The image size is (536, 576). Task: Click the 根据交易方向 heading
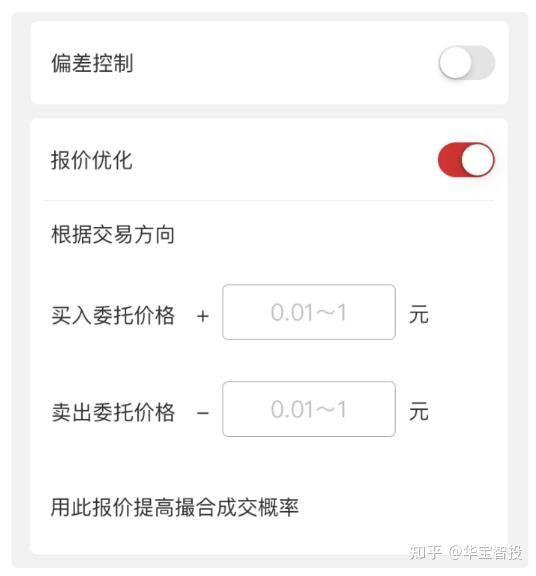coord(113,234)
